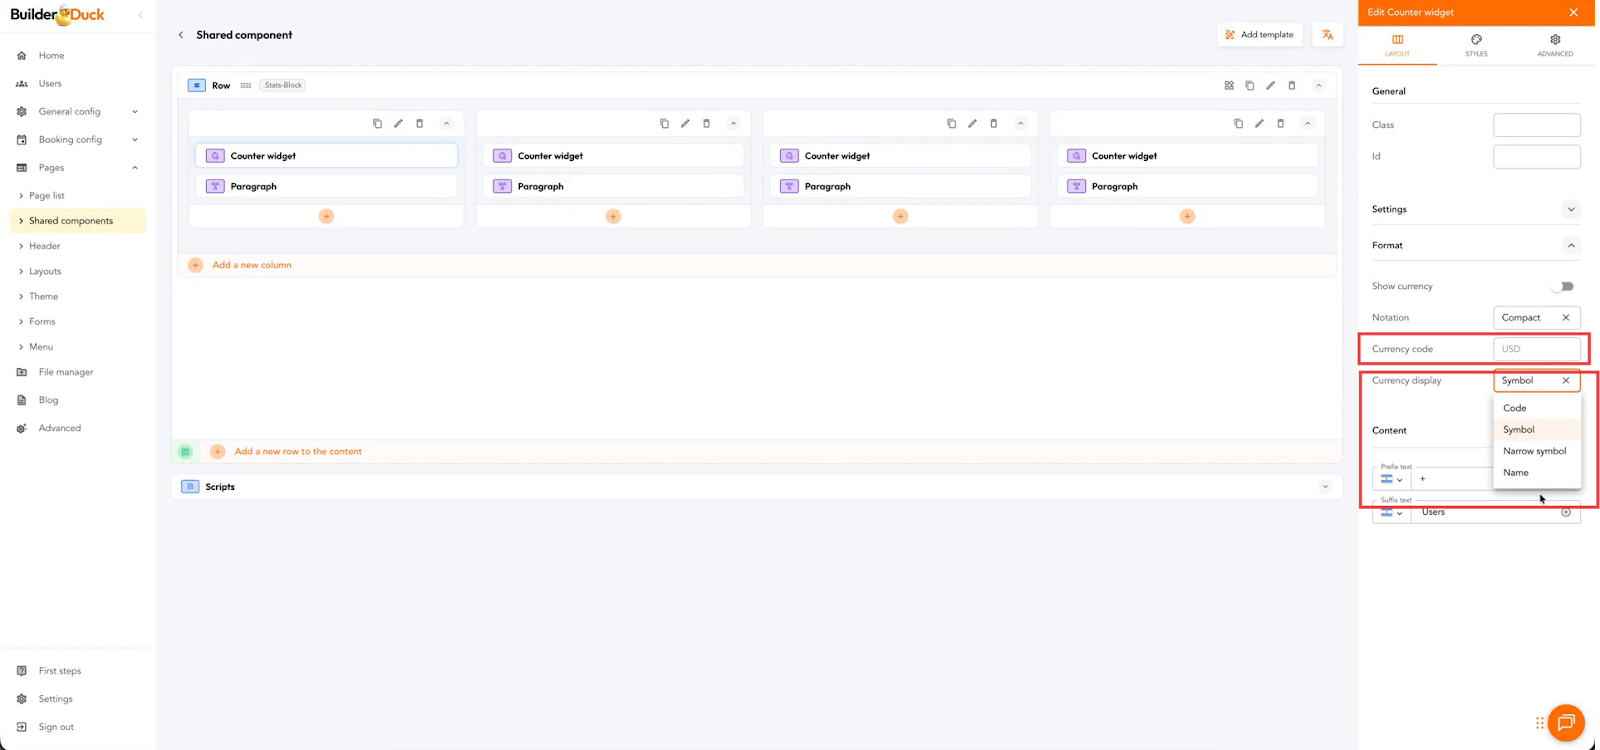Click the translate icon next to Add template

point(1327,35)
